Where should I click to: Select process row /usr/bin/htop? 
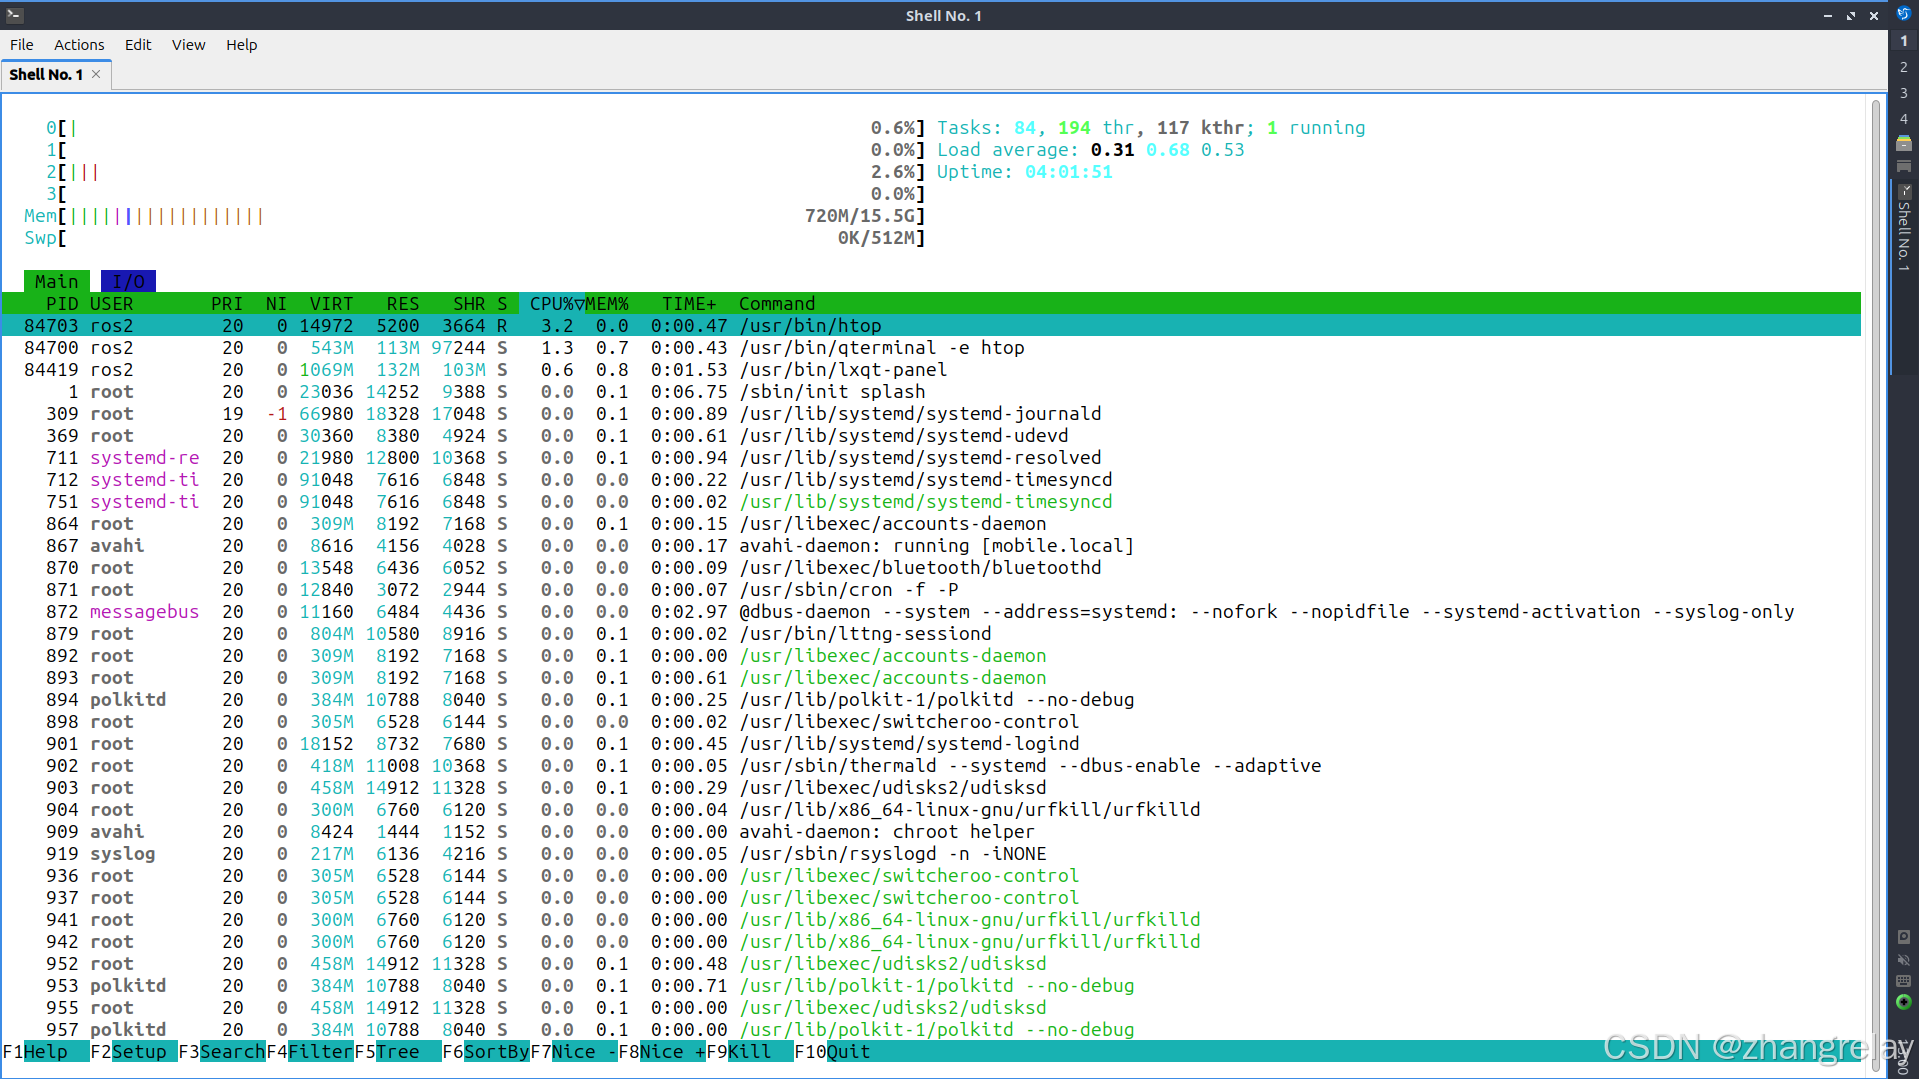[931, 326]
